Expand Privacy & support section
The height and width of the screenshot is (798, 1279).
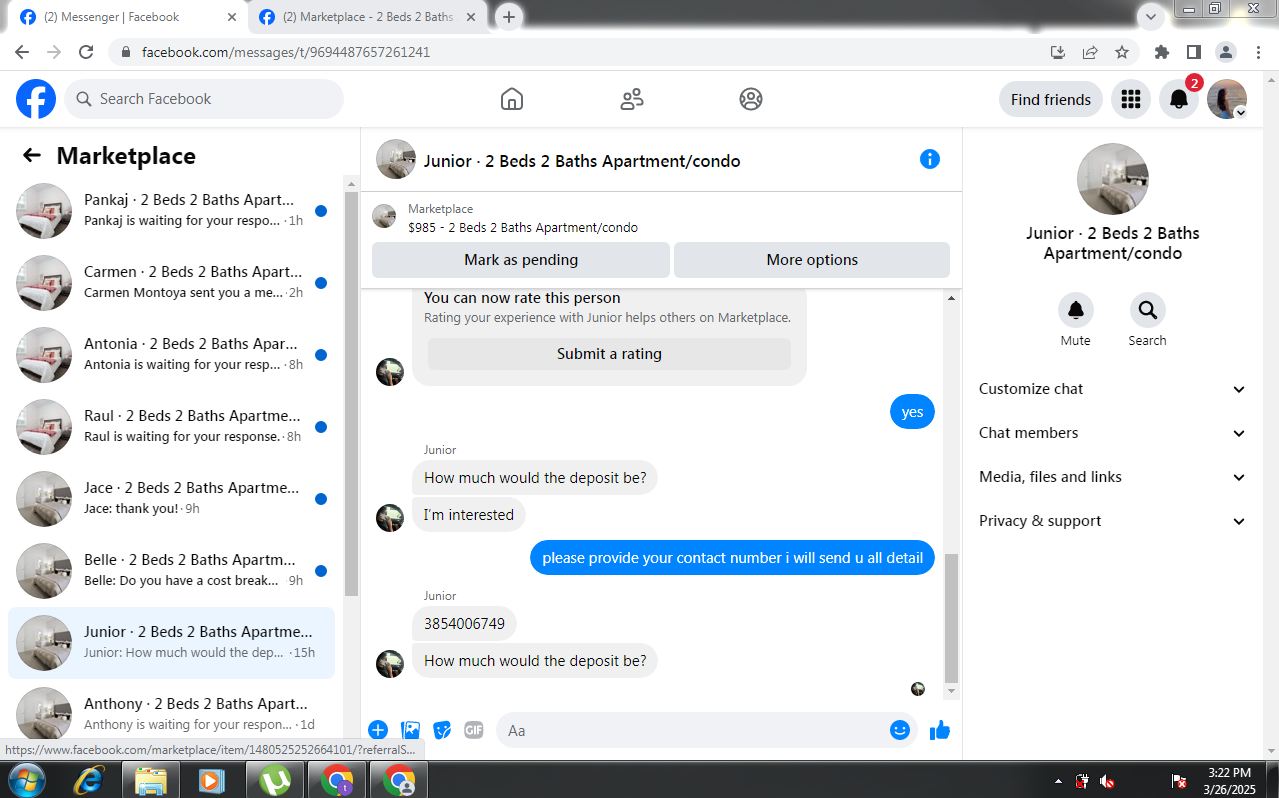[x=1113, y=521]
